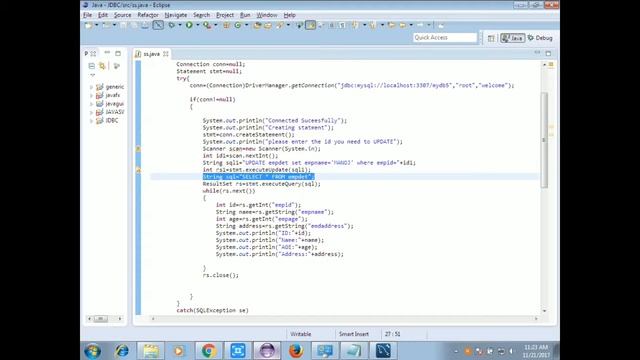The width and height of the screenshot is (640, 360).
Task: Click the New Java Package icon
Action: click(227, 25)
